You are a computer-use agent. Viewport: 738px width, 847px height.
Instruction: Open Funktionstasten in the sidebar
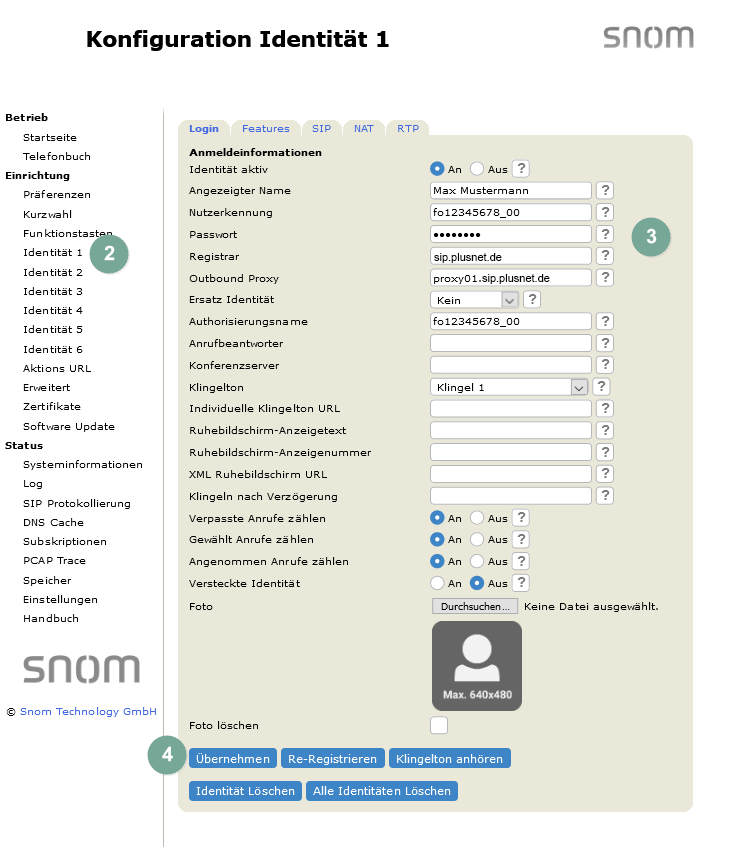pos(68,233)
